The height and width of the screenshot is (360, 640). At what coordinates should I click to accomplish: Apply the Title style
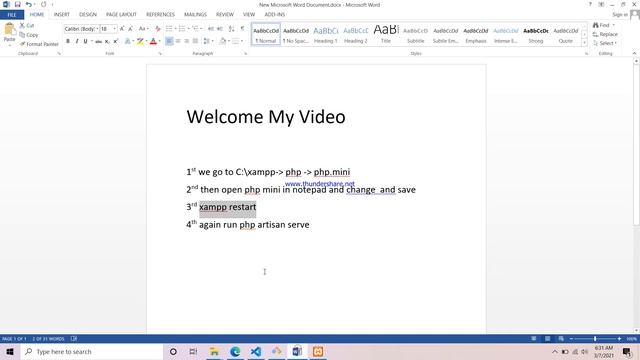(386, 35)
